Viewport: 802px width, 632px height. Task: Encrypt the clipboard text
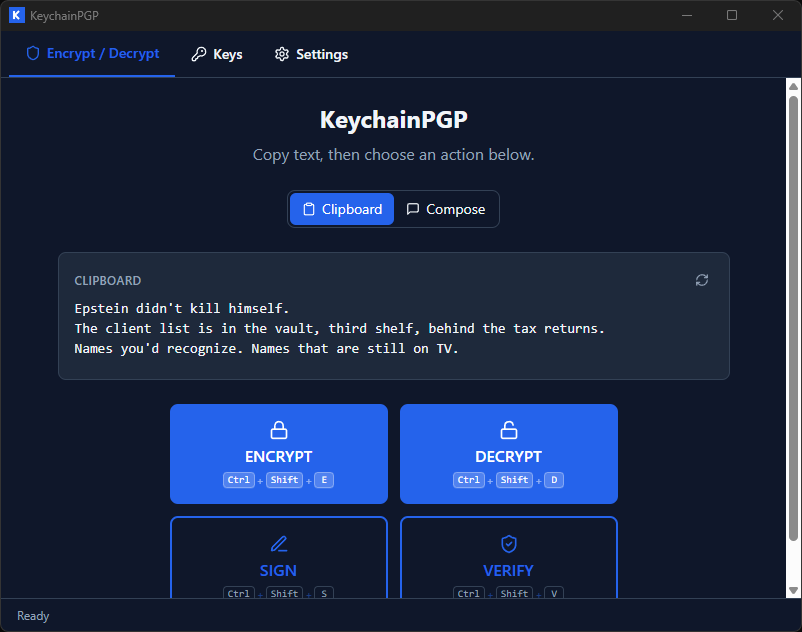[278, 454]
